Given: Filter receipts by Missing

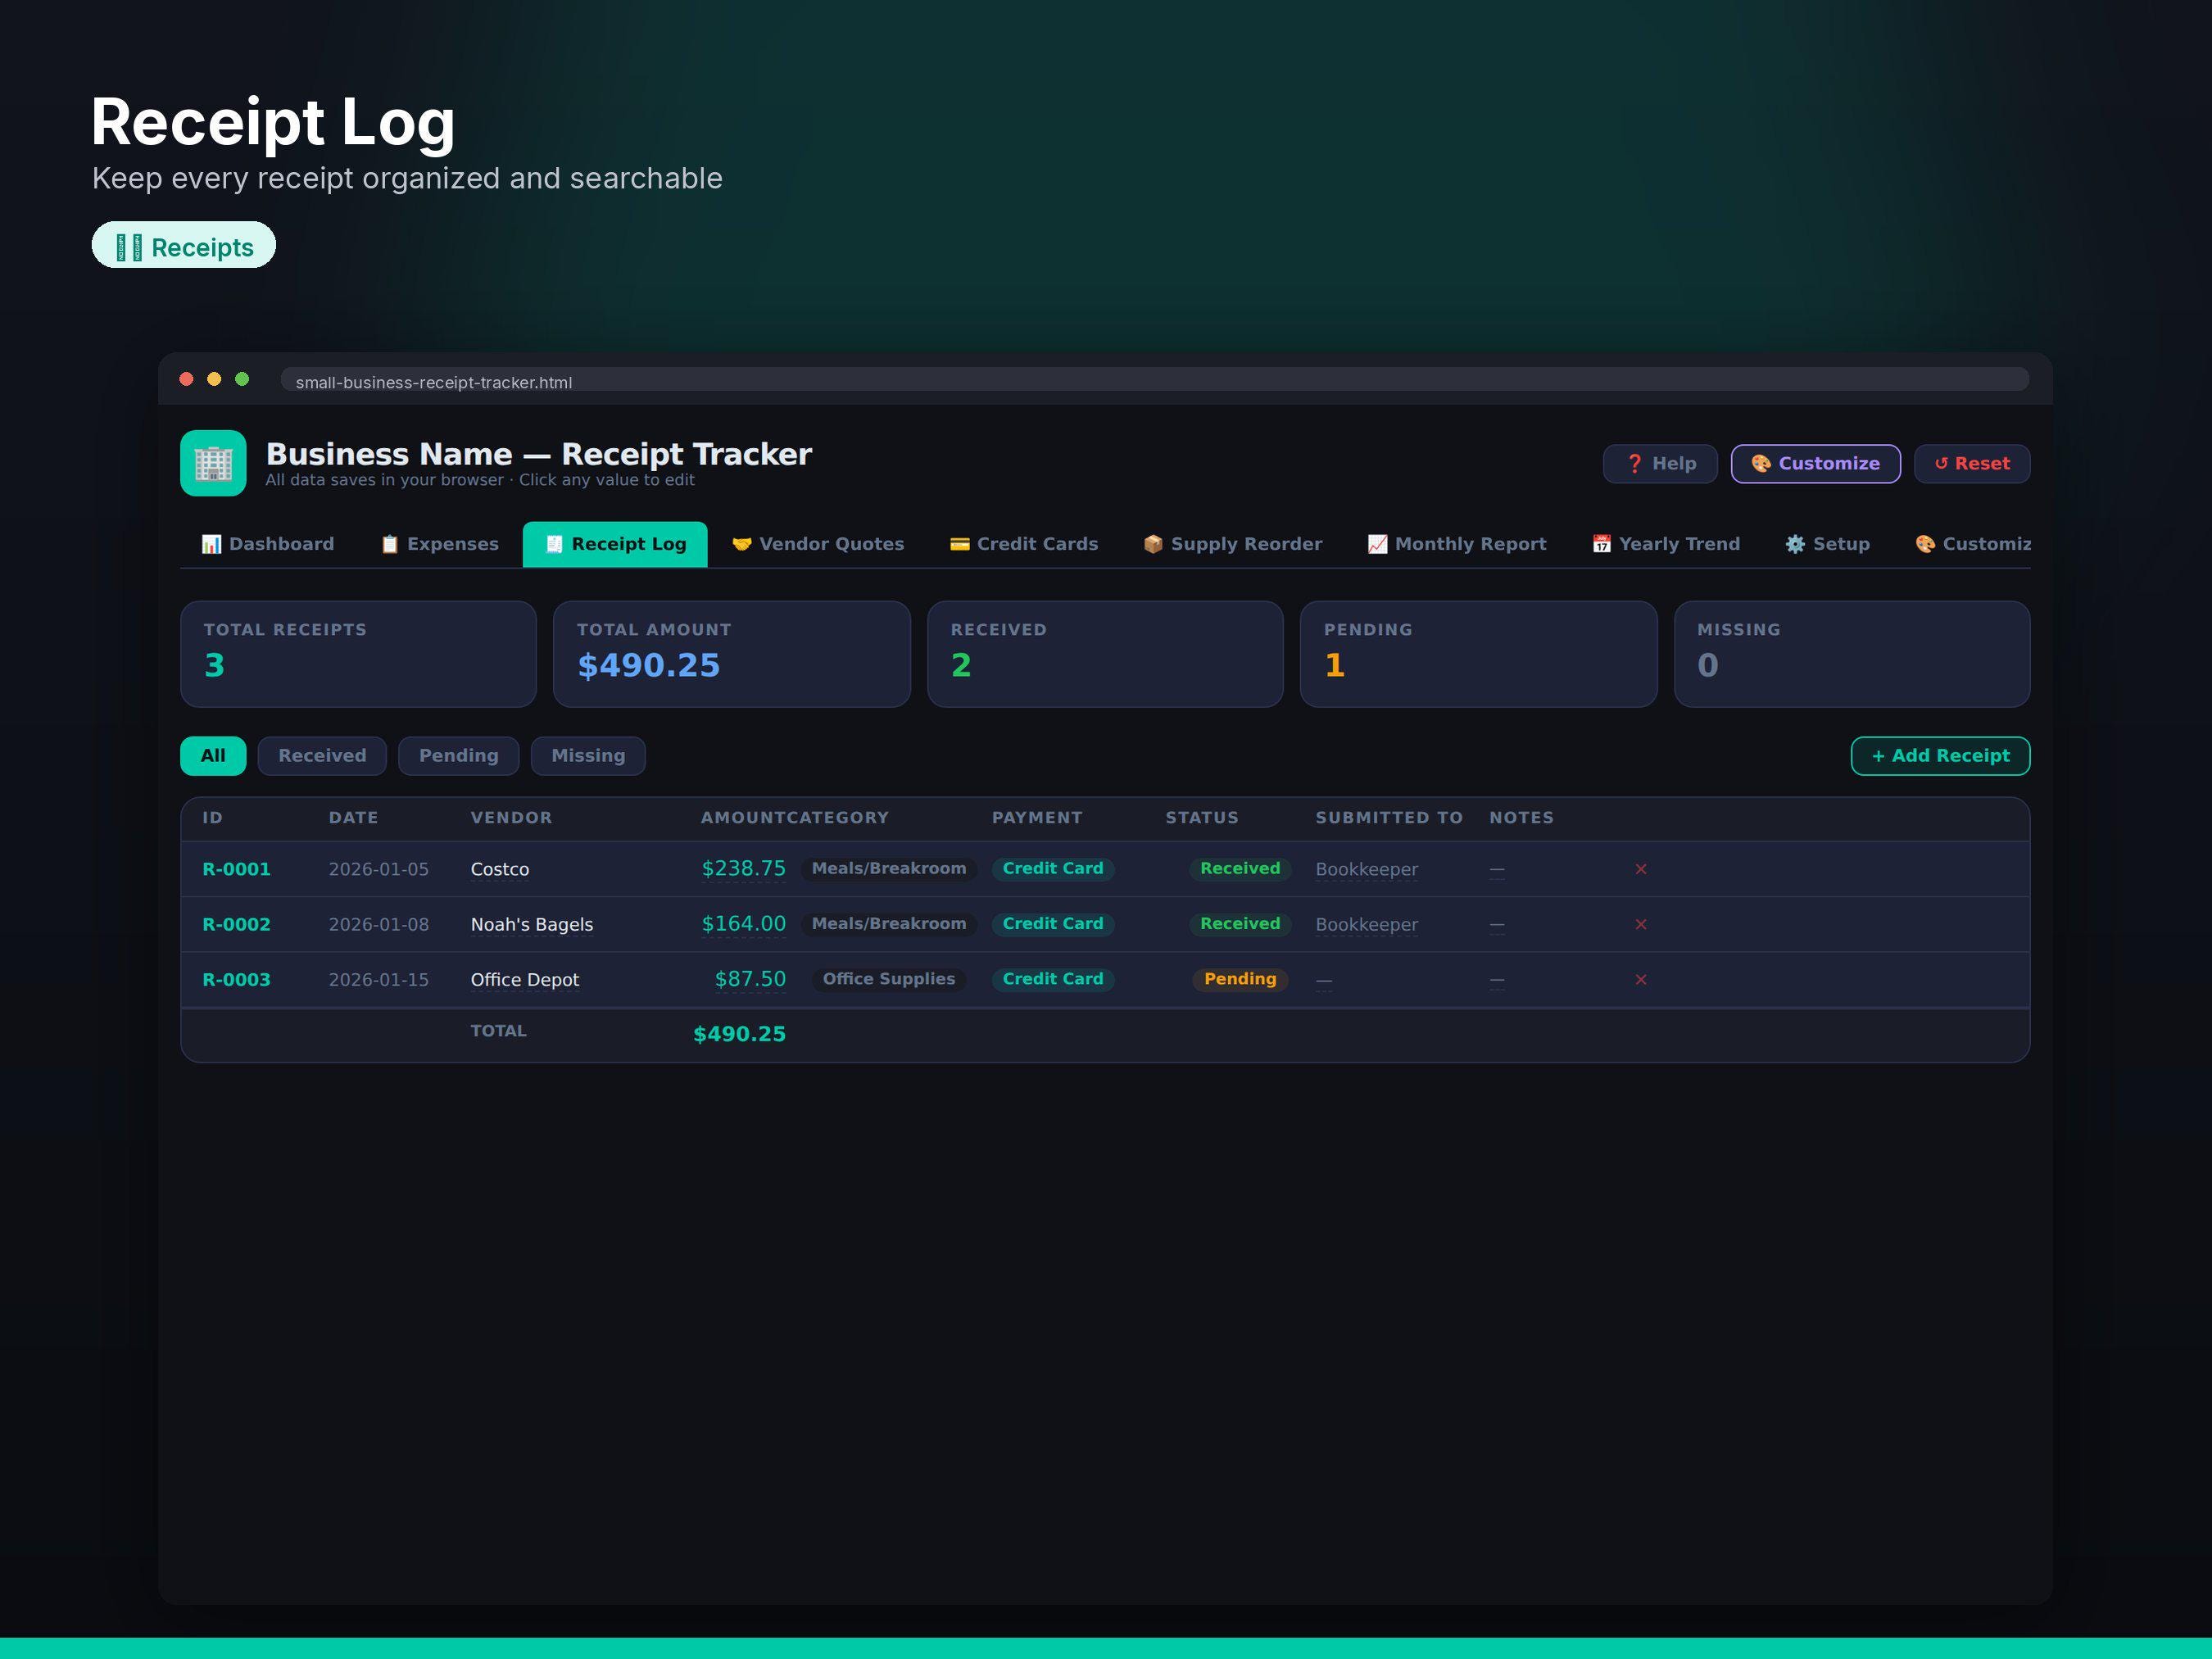Looking at the screenshot, I should [588, 756].
